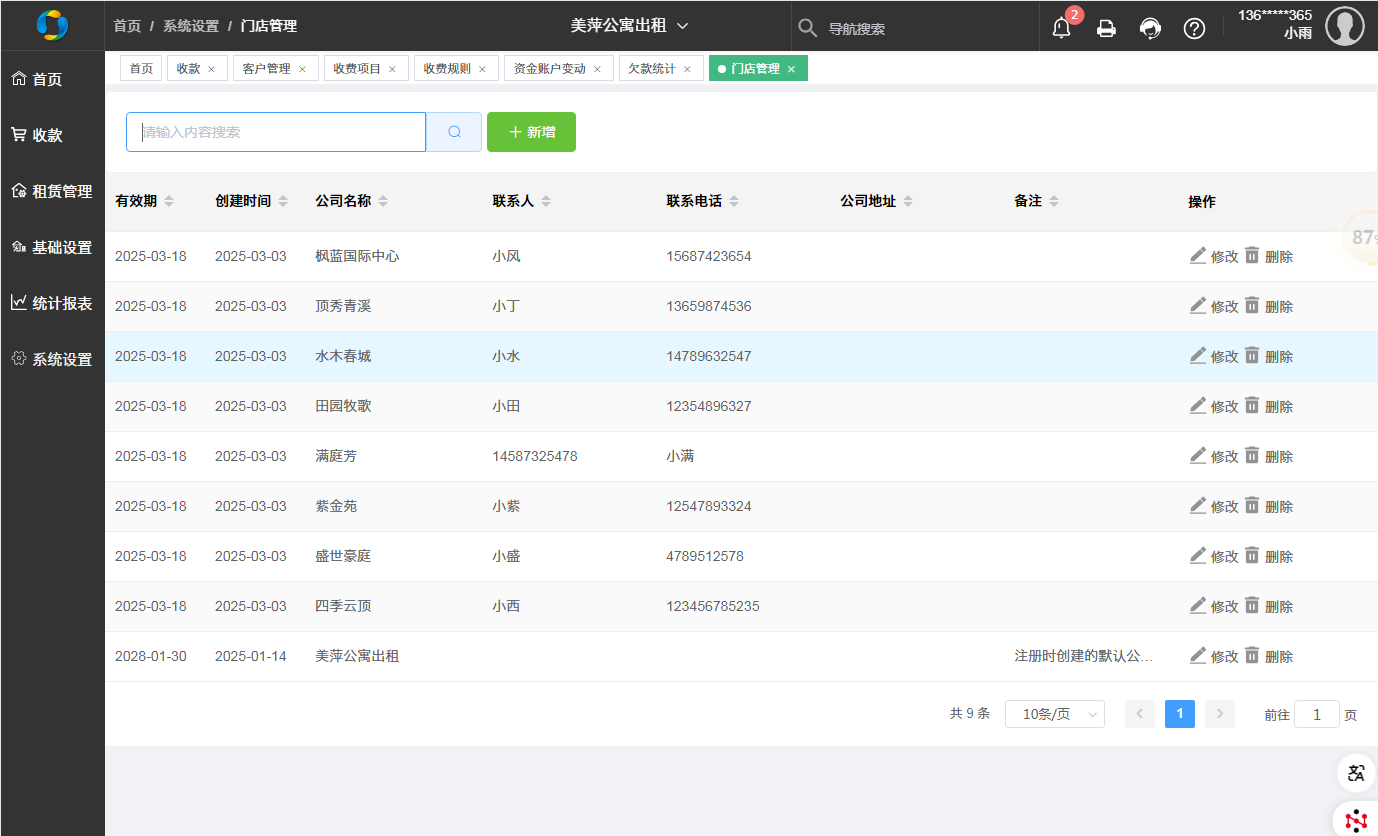Sort by 公司名称 column arrows

click(383, 201)
